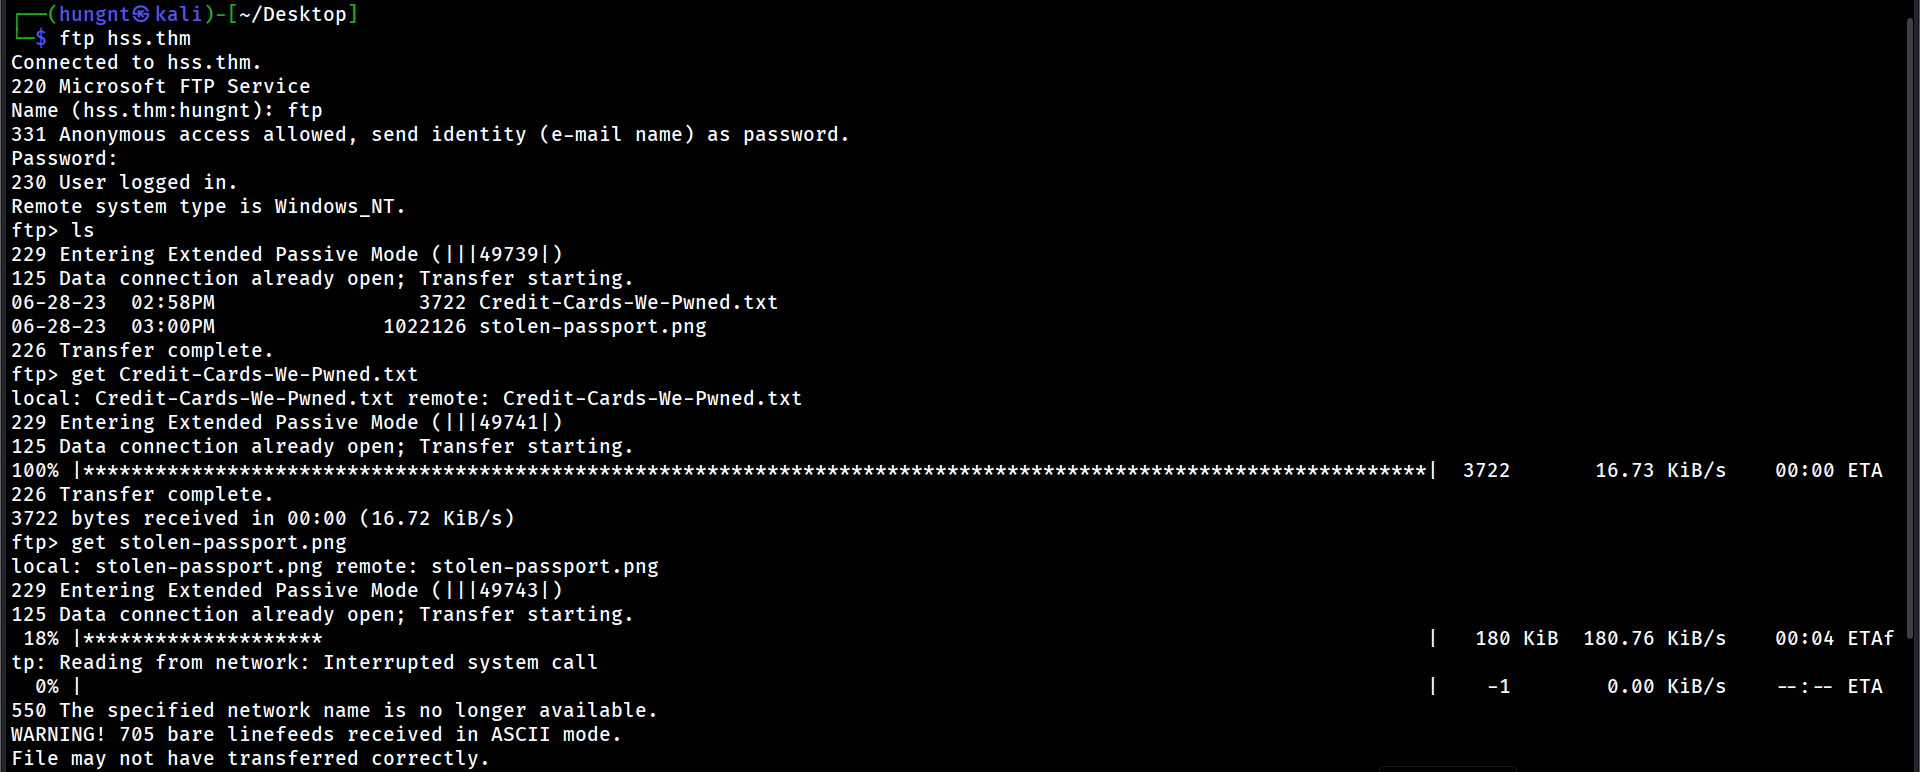Image resolution: width=1920 pixels, height=772 pixels.
Task: Click the '00:04' ETA value
Action: (1804, 638)
